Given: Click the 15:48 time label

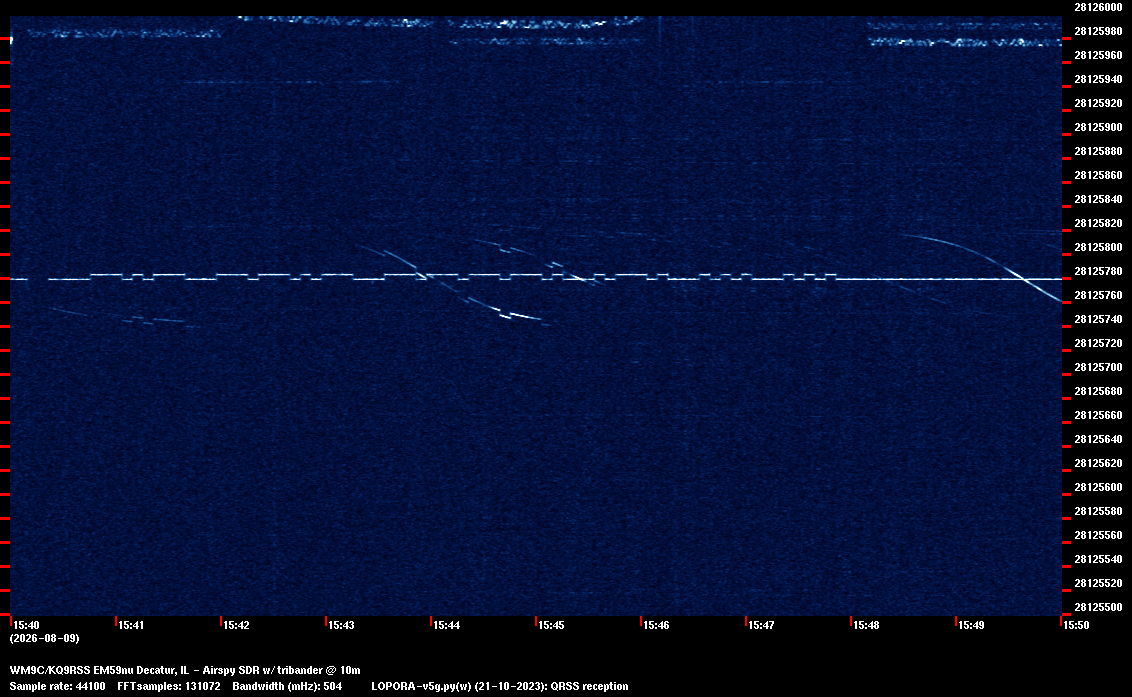Looking at the screenshot, I should (x=866, y=625).
